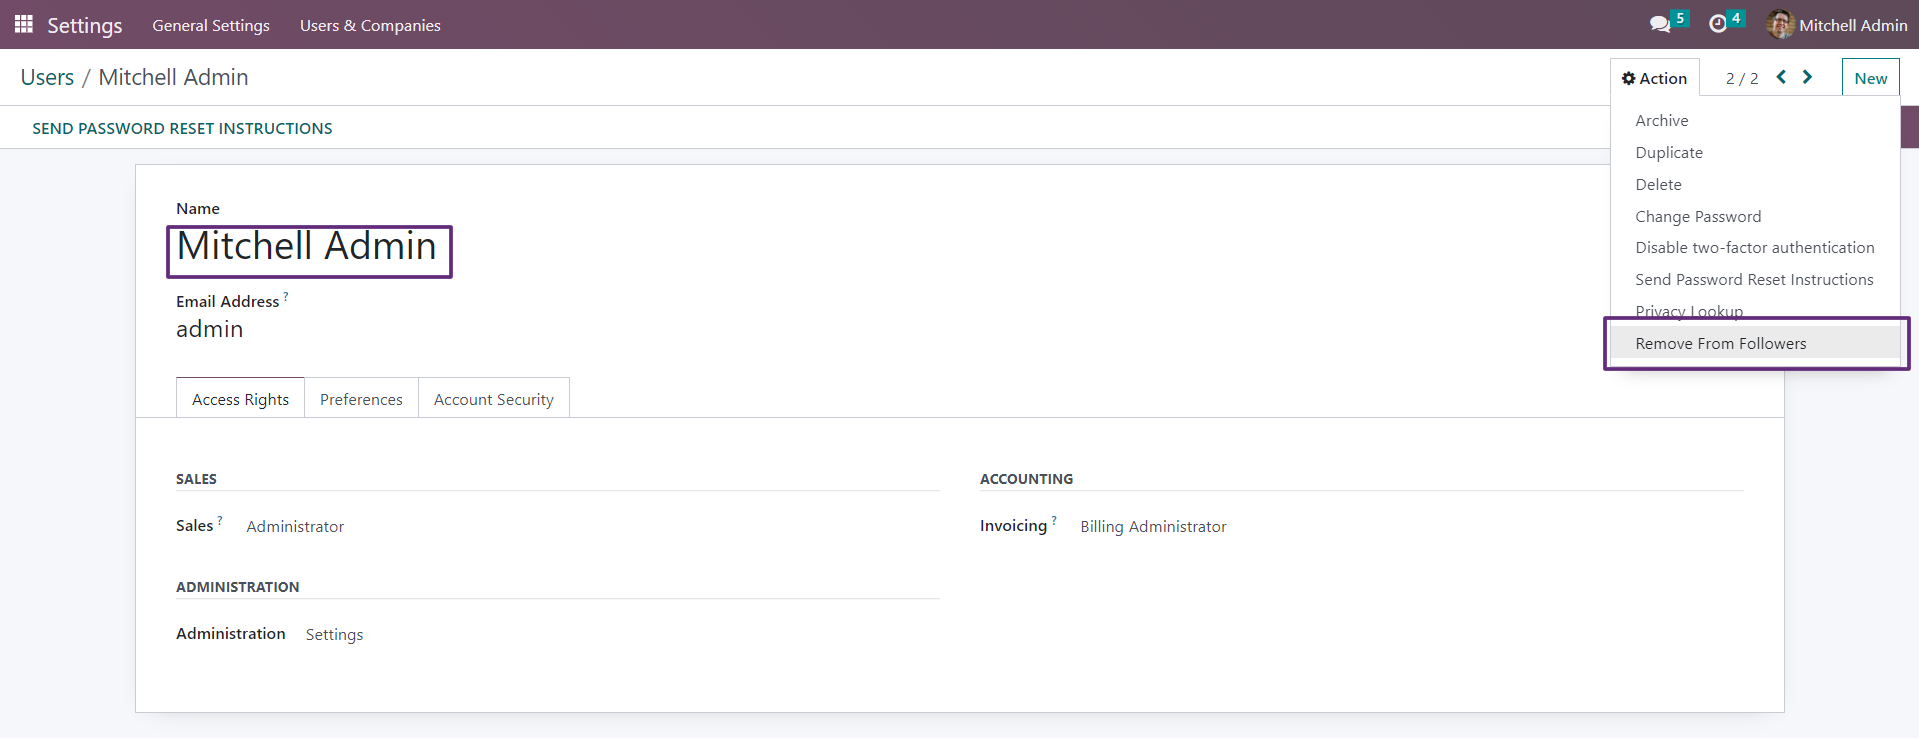Click the Administration field label
Screen dimensions: 1919x738
[x=231, y=633]
